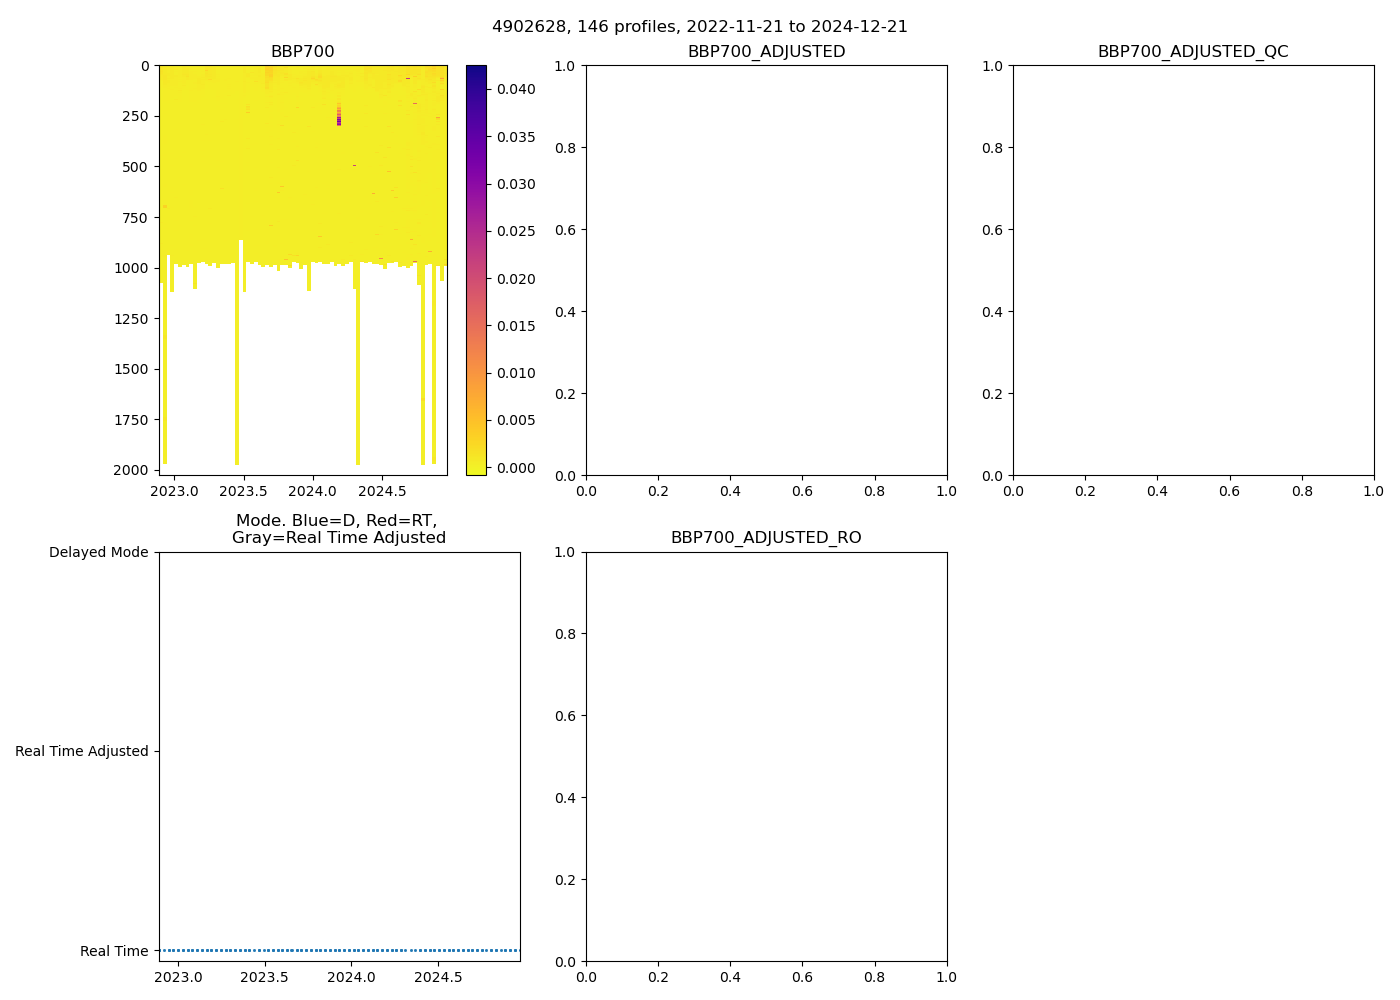Select the BBP700_ADJUSTED_QC plot title

tap(1193, 52)
